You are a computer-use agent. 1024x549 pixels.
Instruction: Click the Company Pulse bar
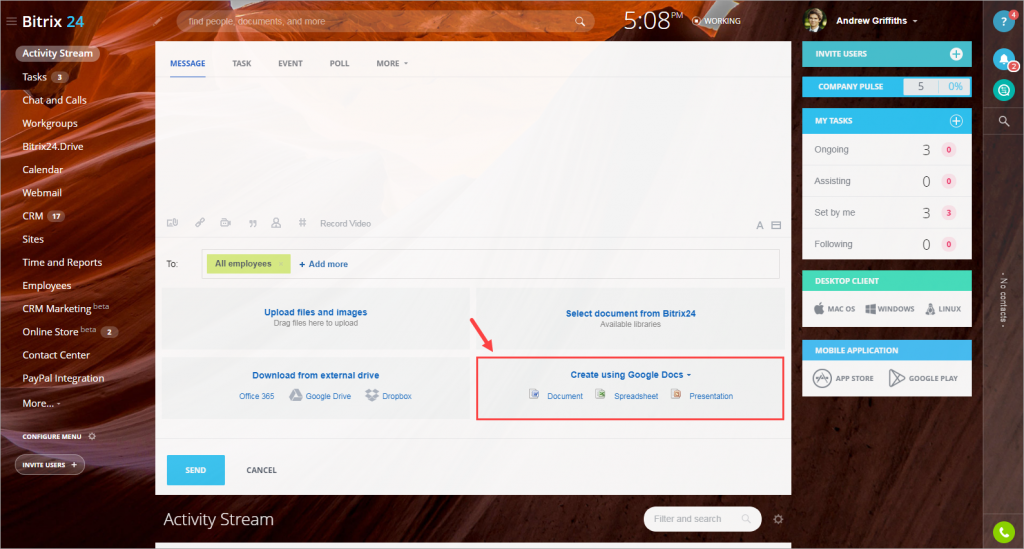(886, 87)
